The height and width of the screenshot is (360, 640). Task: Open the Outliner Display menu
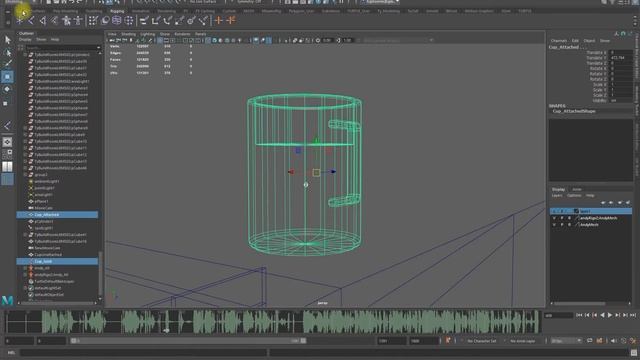(25, 40)
